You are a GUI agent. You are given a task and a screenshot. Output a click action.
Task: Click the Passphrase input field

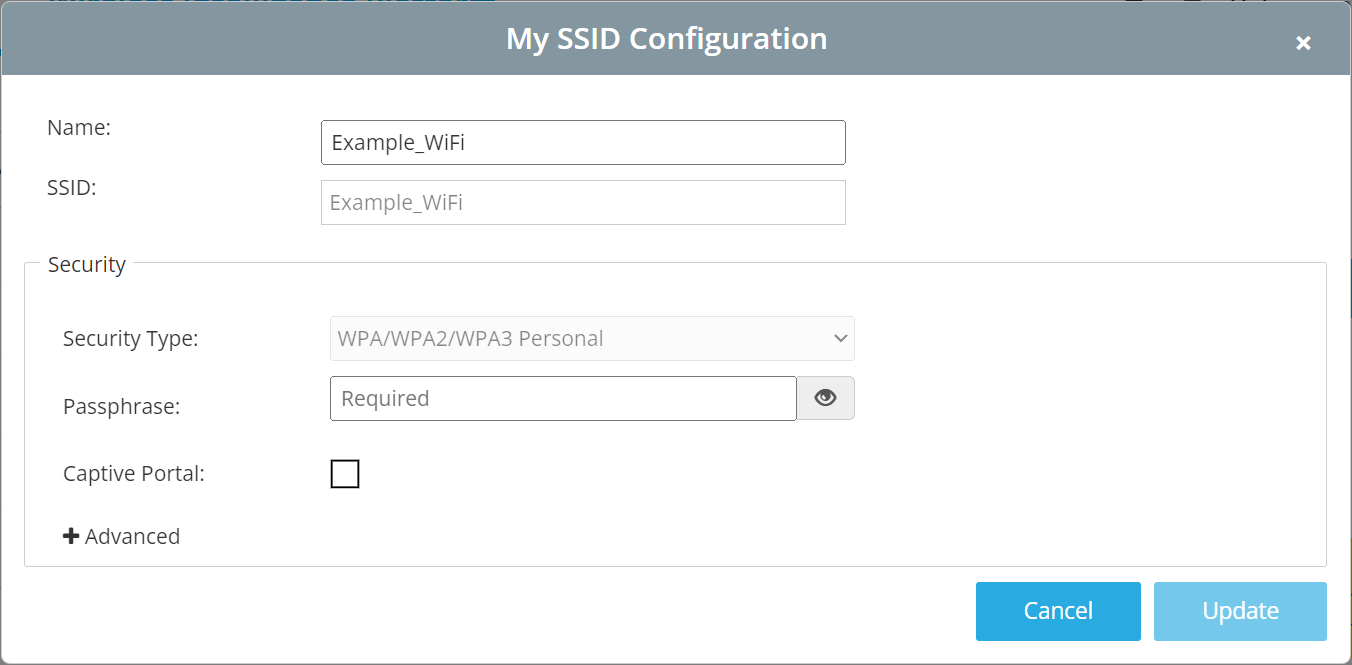pos(563,398)
